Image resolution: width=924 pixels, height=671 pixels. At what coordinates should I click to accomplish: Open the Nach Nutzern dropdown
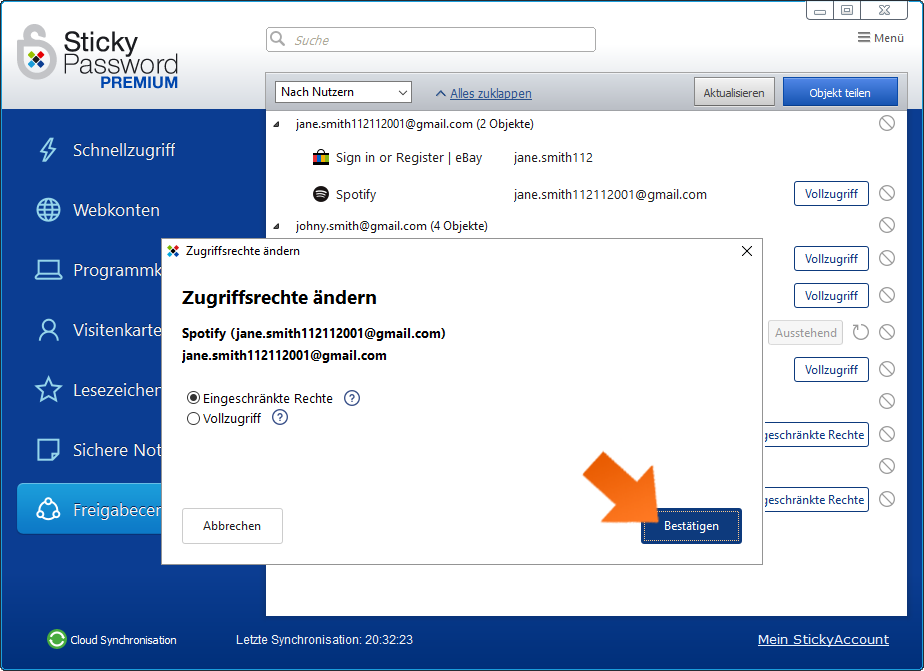(x=343, y=92)
